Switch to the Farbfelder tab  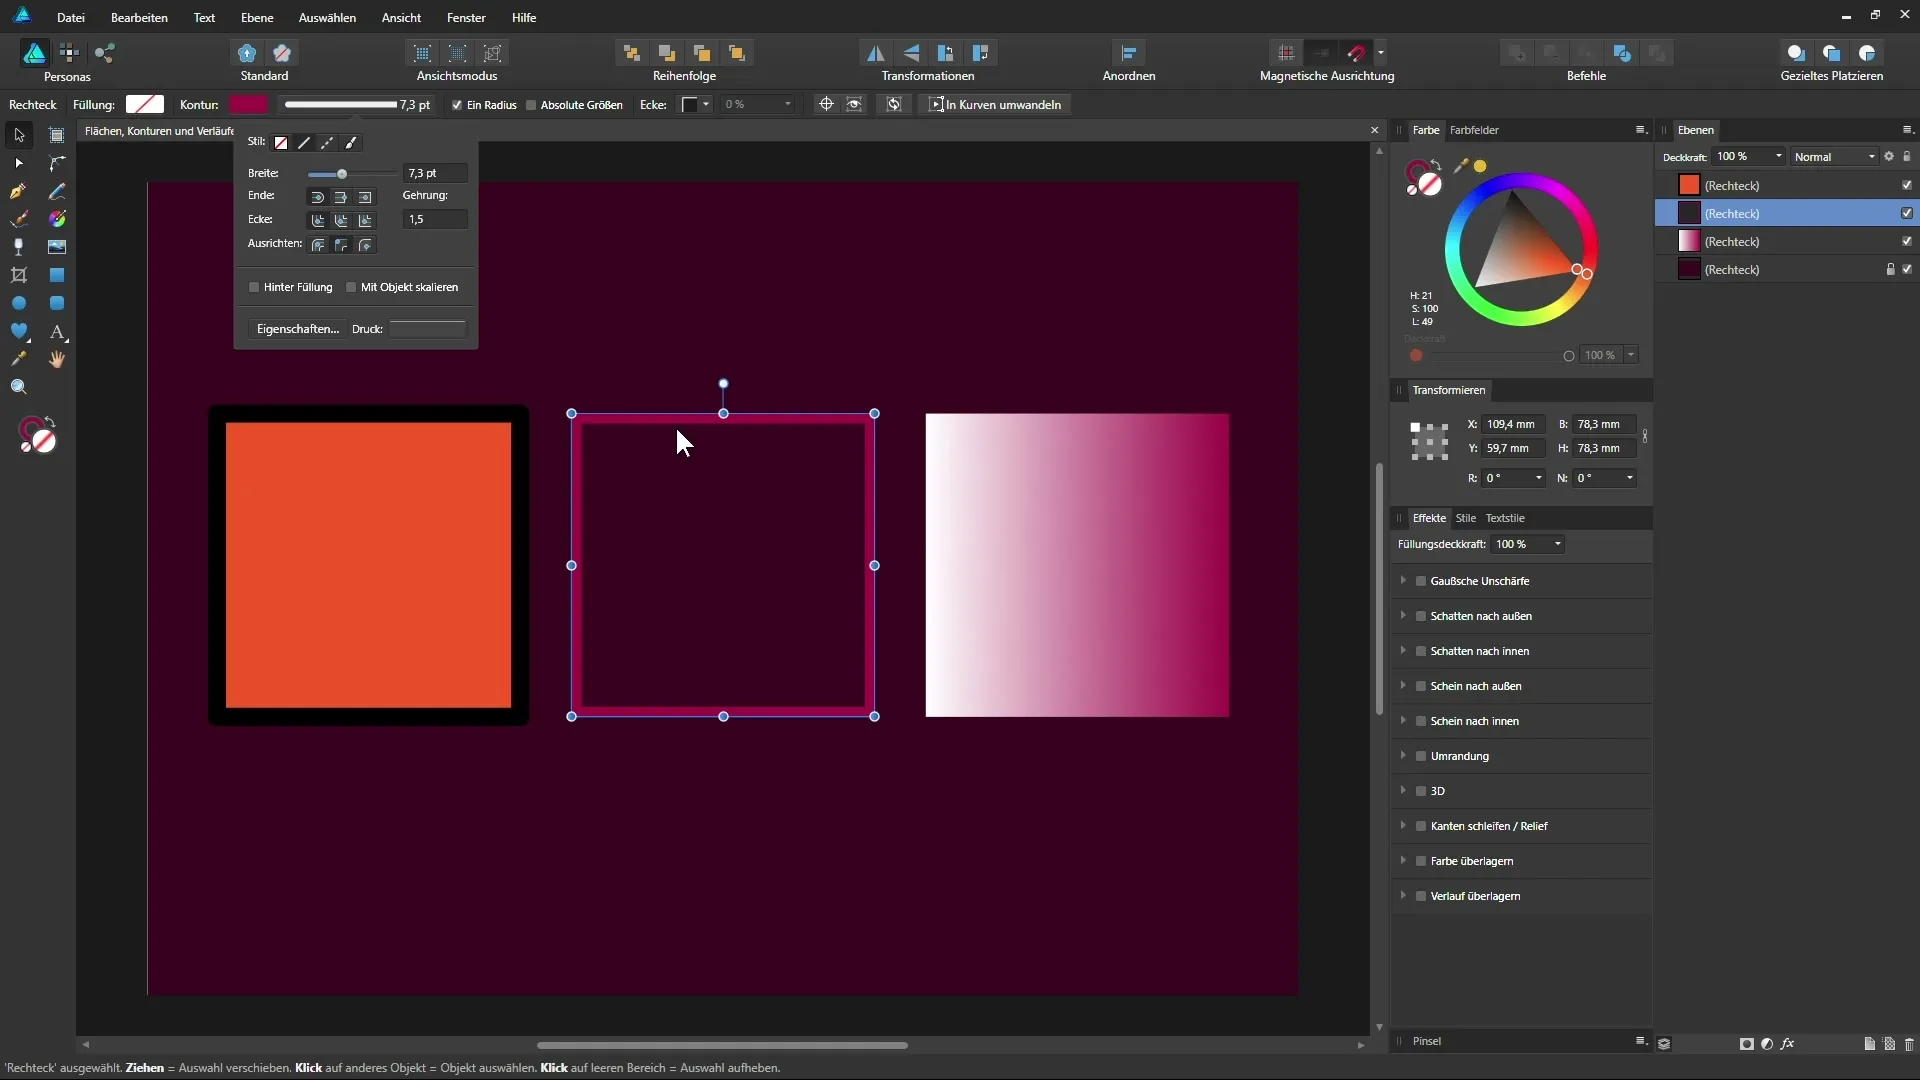pos(1474,130)
